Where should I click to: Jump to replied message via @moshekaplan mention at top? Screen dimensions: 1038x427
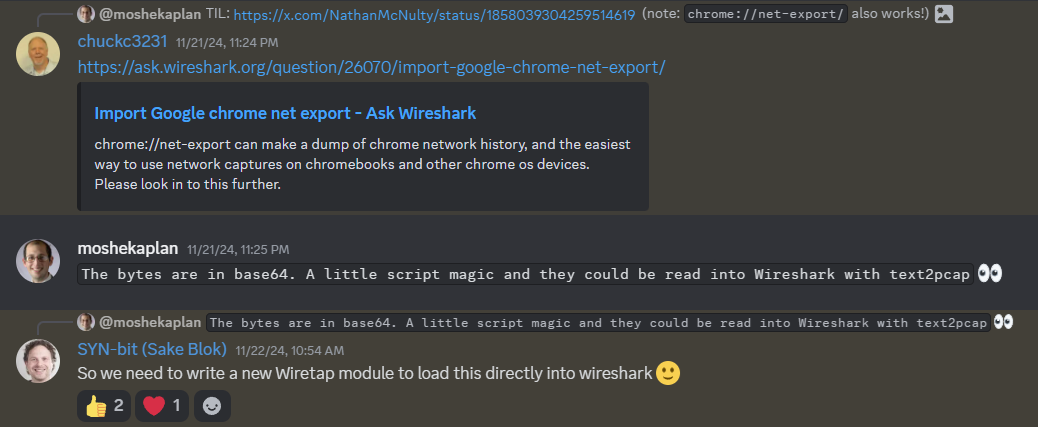coord(150,14)
